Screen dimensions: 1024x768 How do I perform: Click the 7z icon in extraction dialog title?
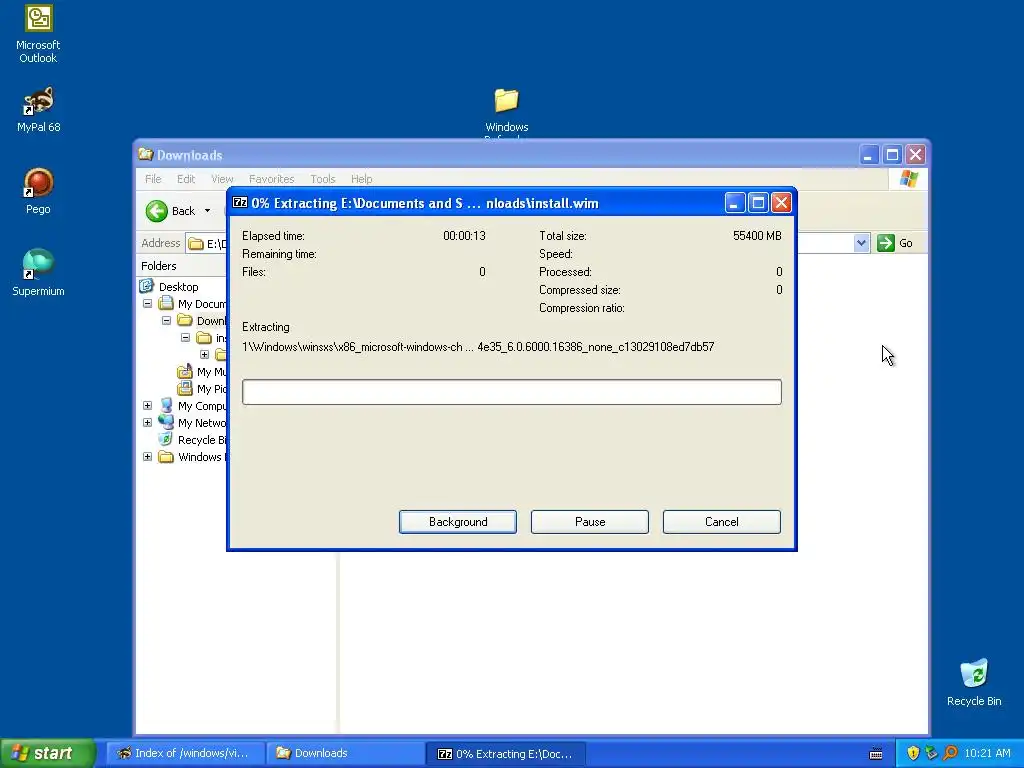point(240,202)
